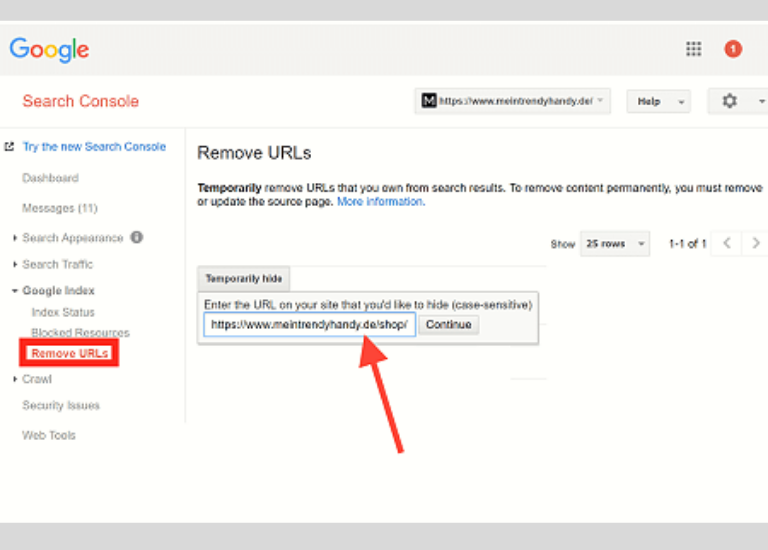The width and height of the screenshot is (768, 550).
Task: Open Index Status page
Action: click(63, 312)
